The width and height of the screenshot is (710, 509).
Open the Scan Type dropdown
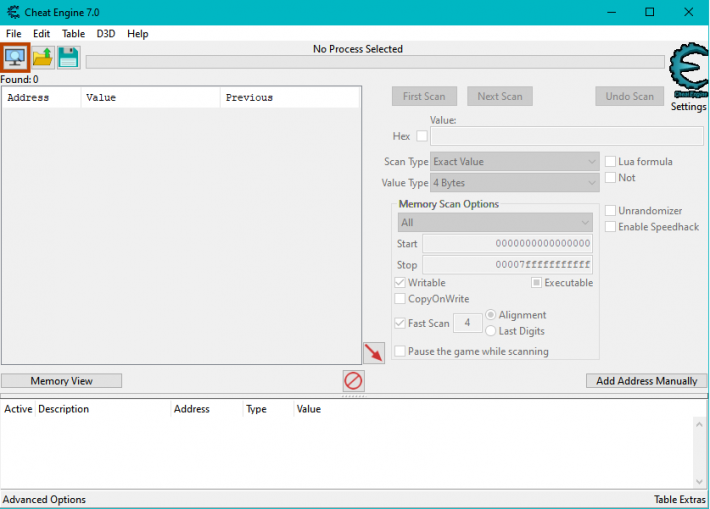tap(514, 162)
